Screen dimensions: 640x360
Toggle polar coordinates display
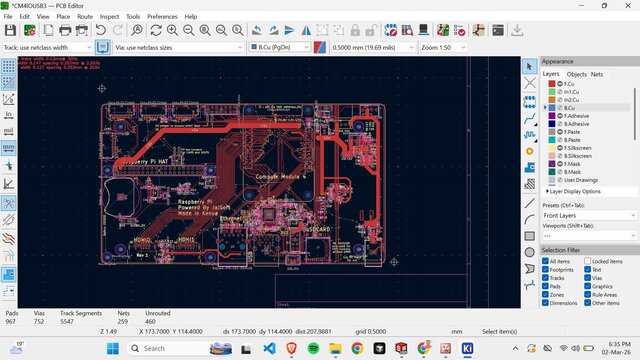click(x=9, y=99)
